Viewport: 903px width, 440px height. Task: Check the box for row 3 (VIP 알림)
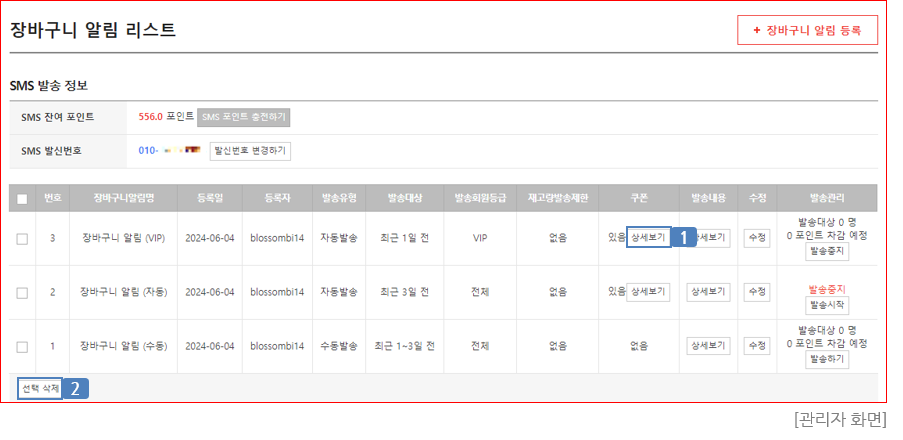[22, 238]
